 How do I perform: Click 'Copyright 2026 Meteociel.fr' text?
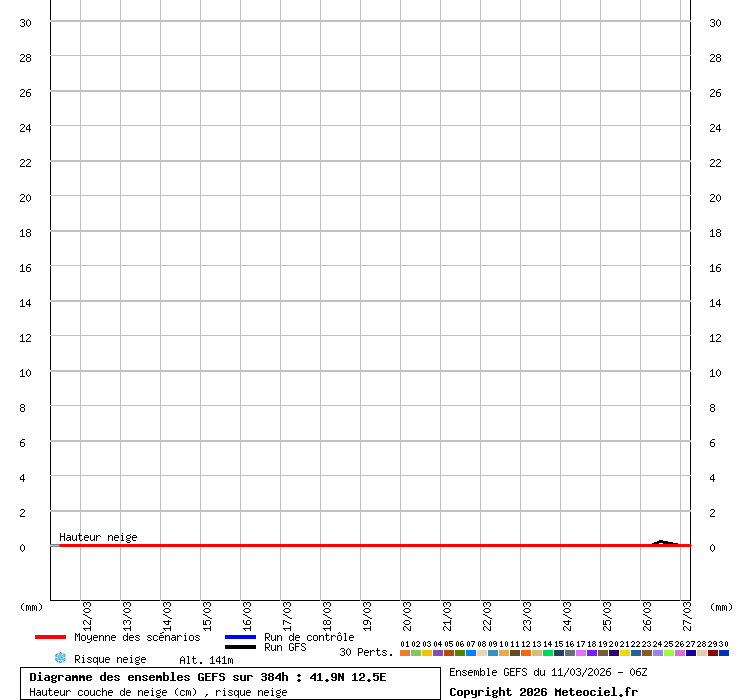(543, 692)
